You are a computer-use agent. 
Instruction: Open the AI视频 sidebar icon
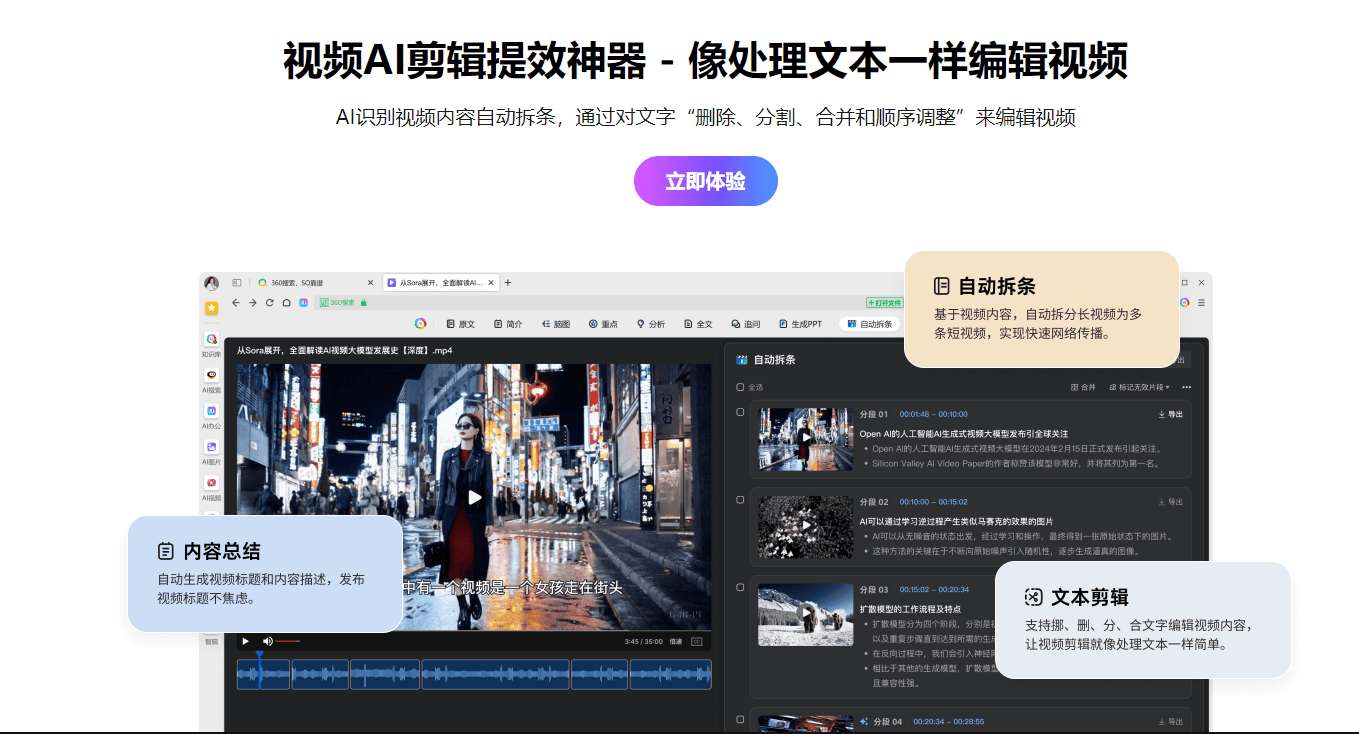coord(211,483)
